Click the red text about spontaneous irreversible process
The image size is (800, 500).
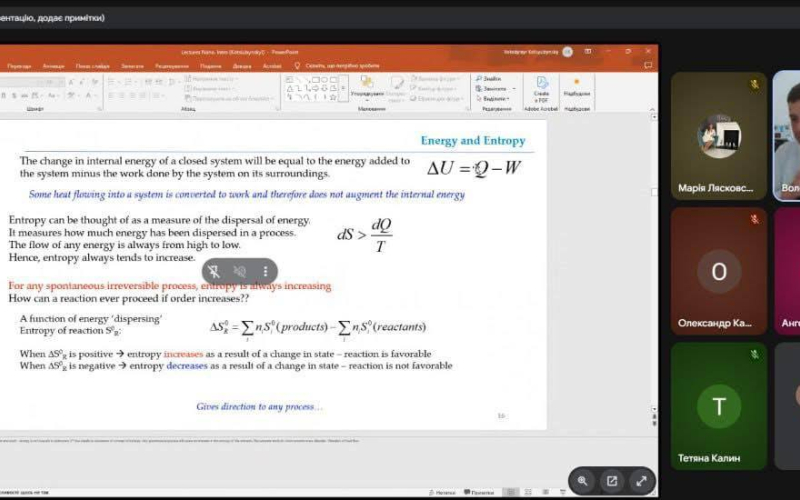[169, 286]
